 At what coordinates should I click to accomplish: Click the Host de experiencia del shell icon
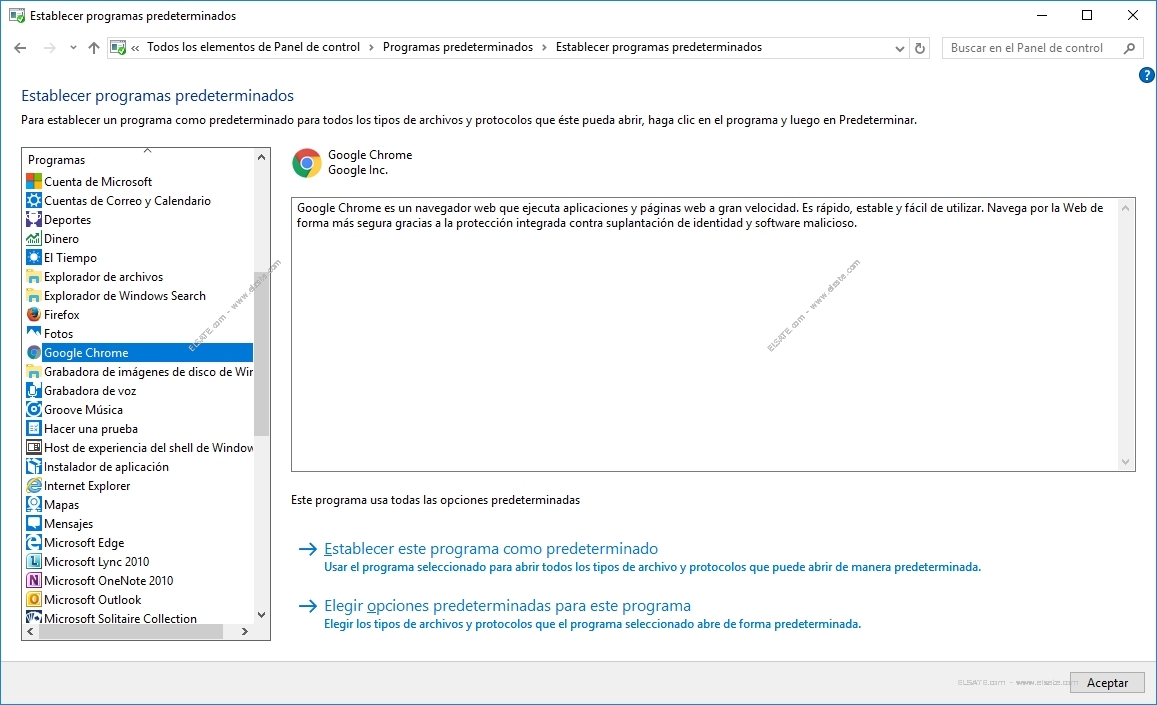(34, 448)
